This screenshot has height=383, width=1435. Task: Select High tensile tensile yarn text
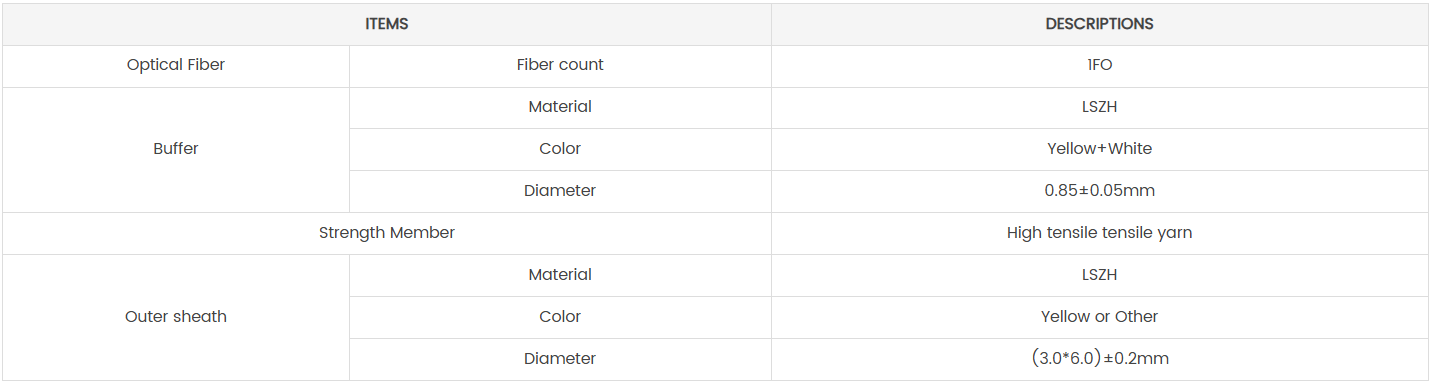[x=1099, y=233]
